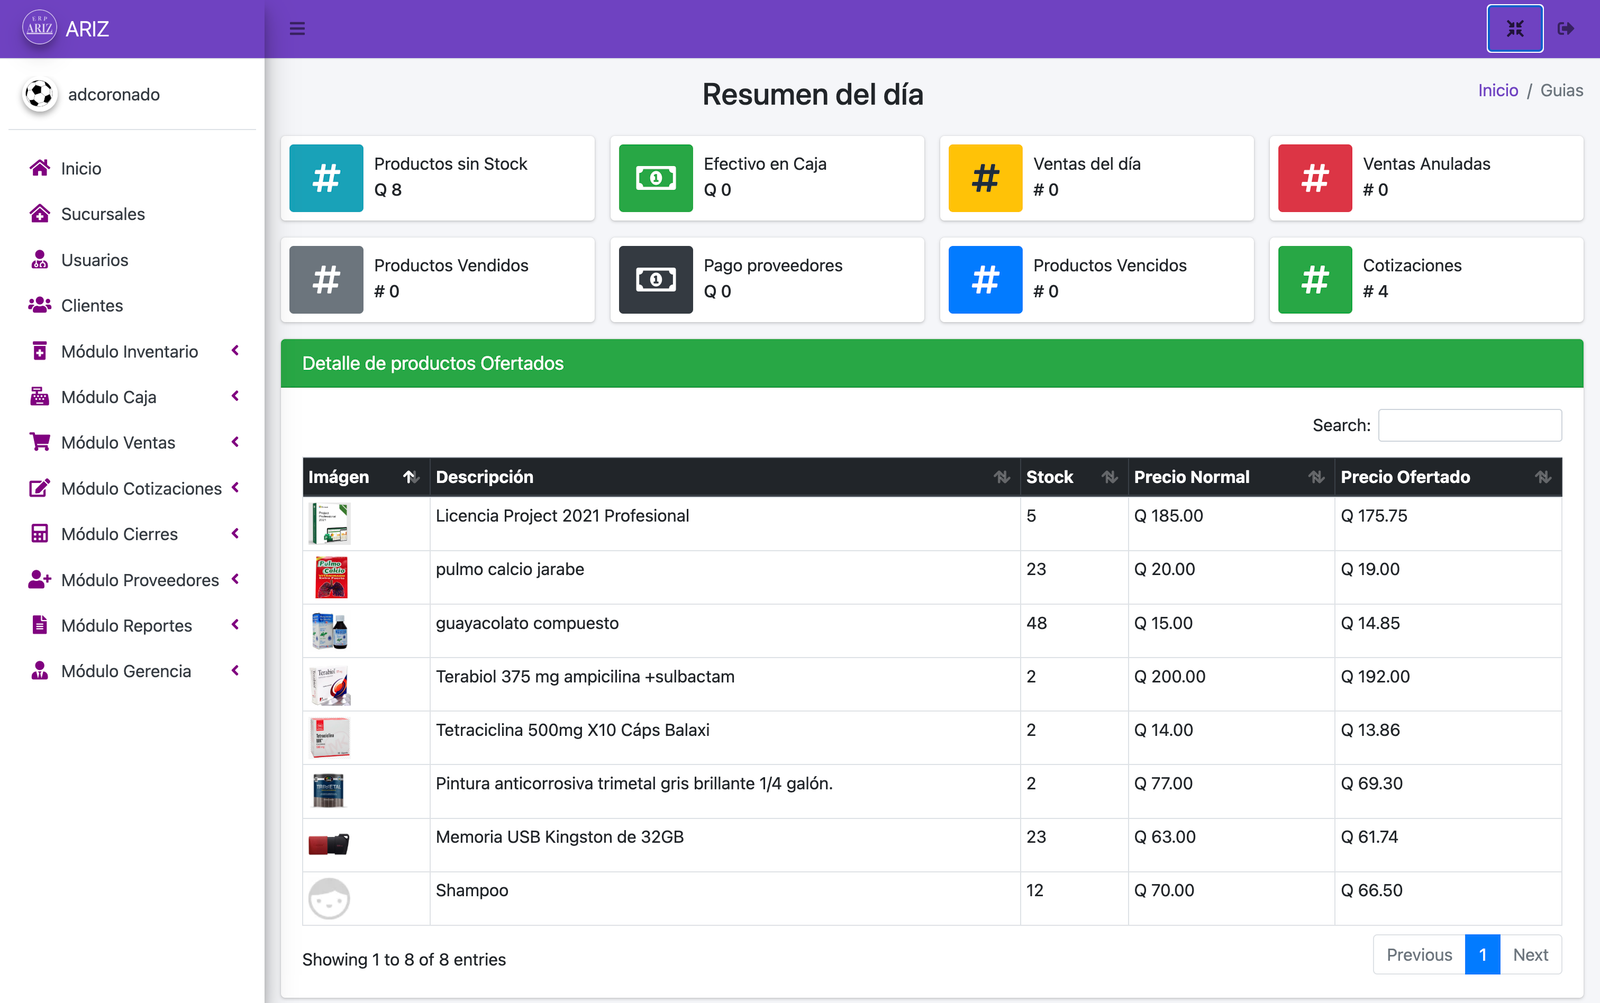Click the Licencia Project 2021 product thumbnail
The height and width of the screenshot is (1003, 1600).
pyautogui.click(x=330, y=523)
